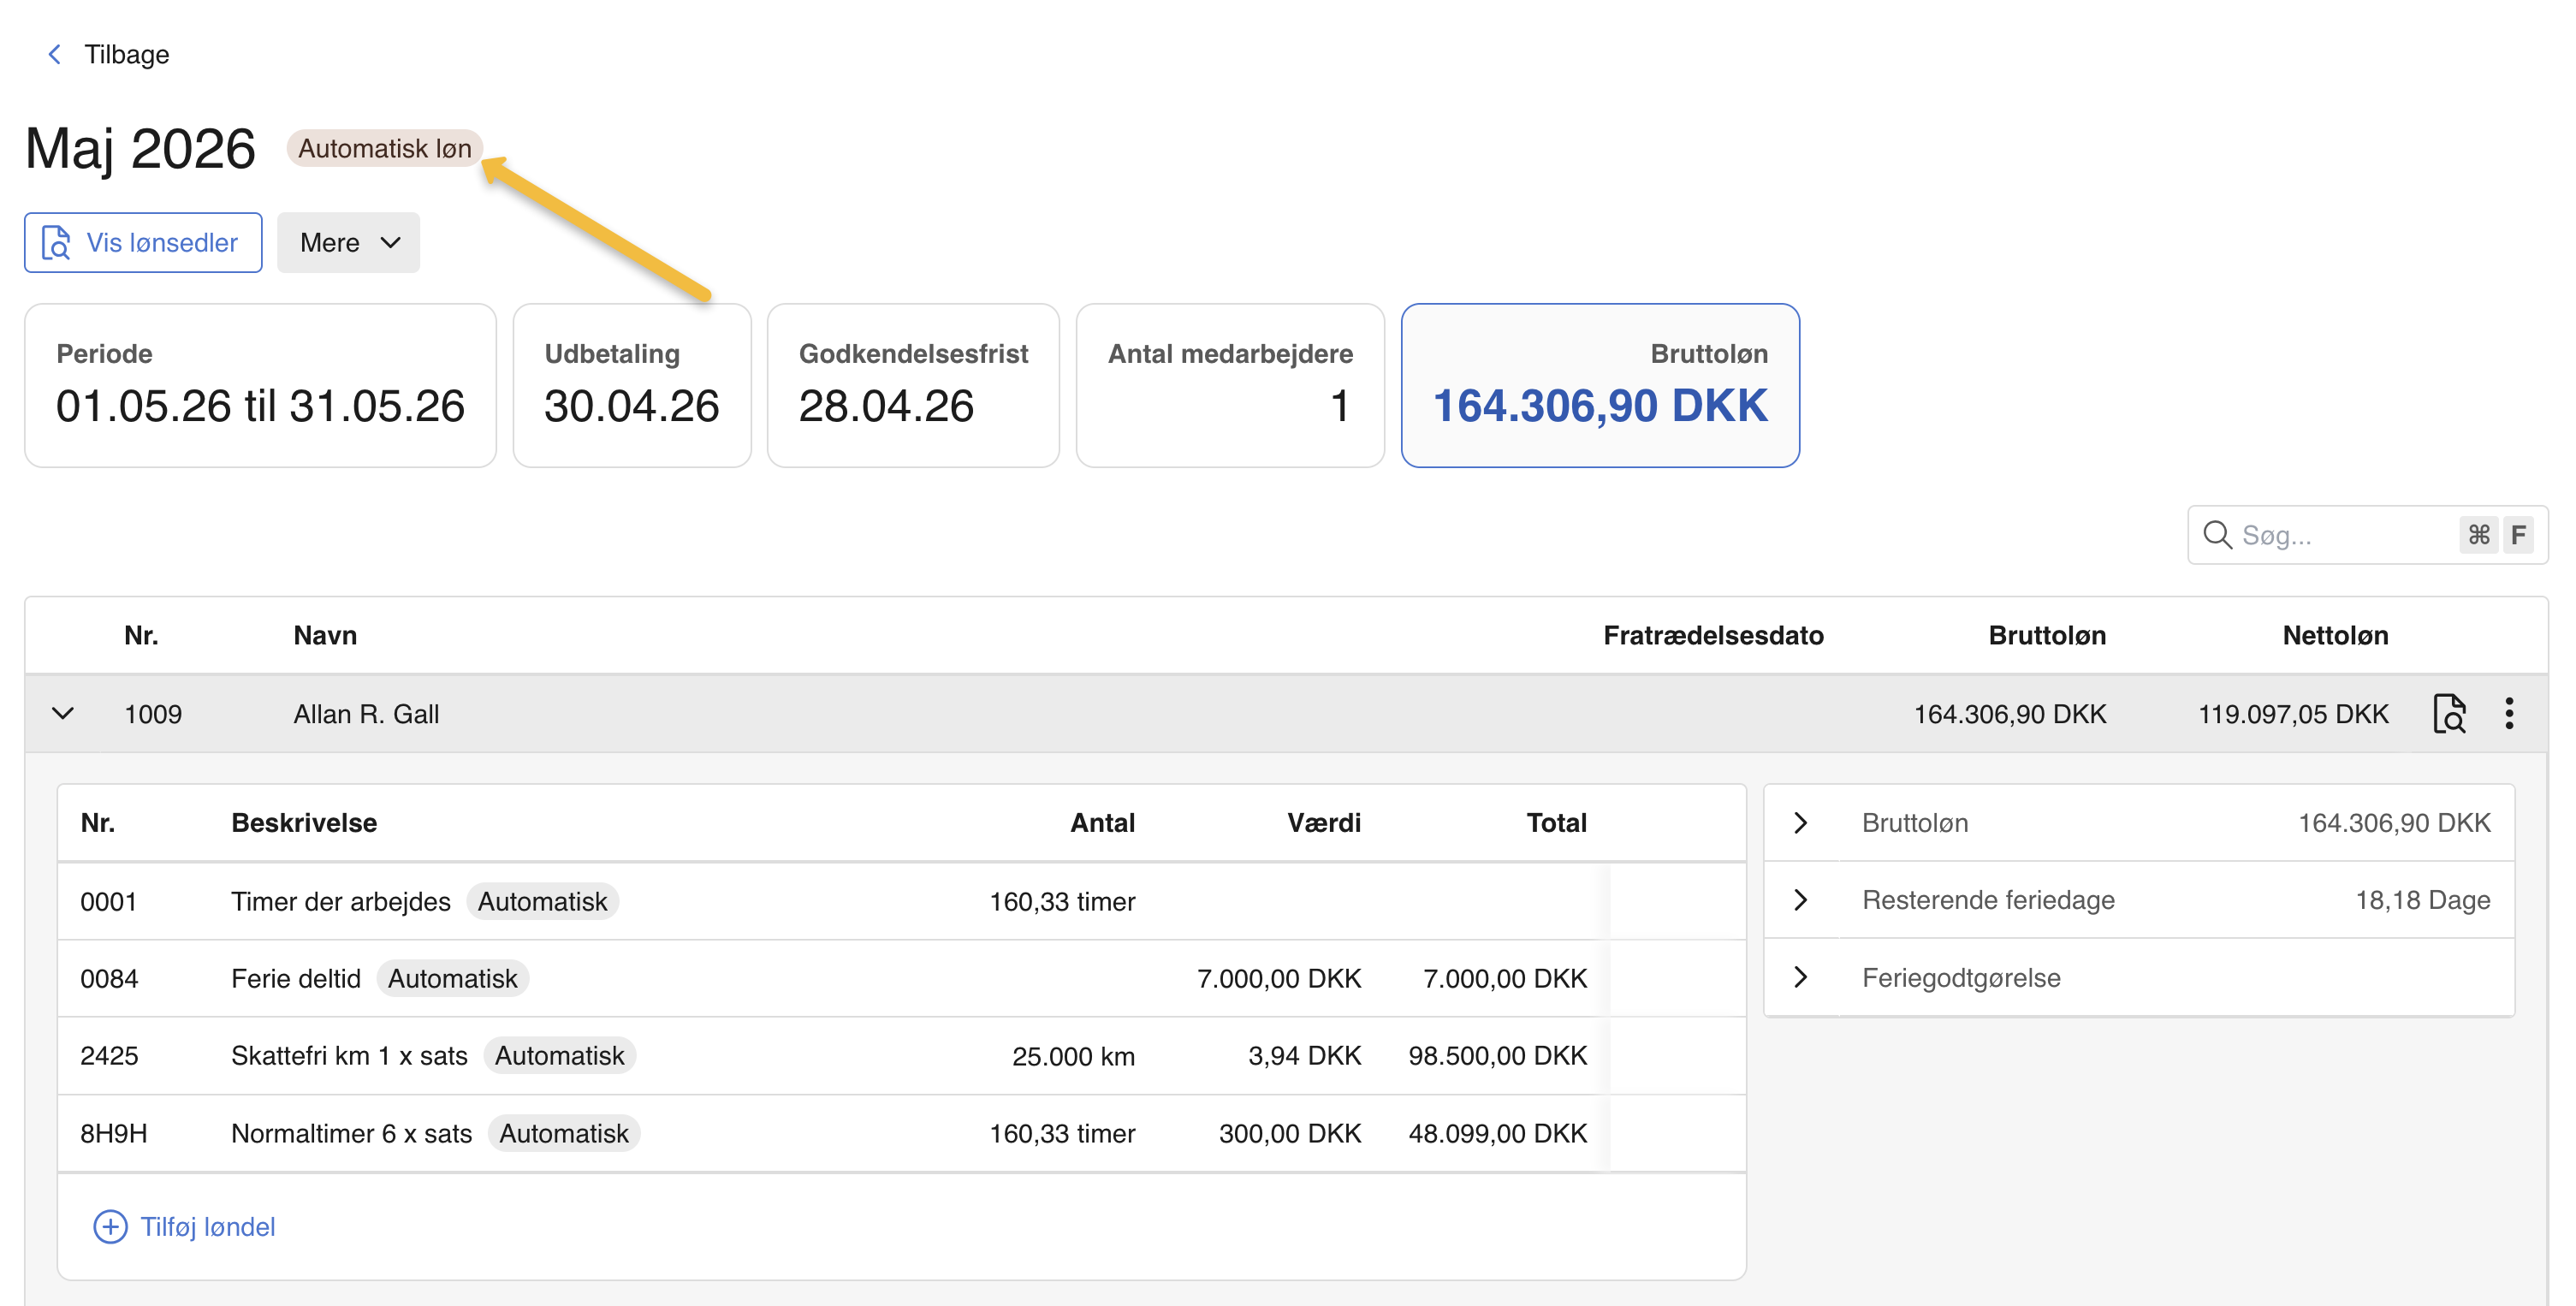
Task: Focus the Søg search input field
Action: (x=2340, y=535)
